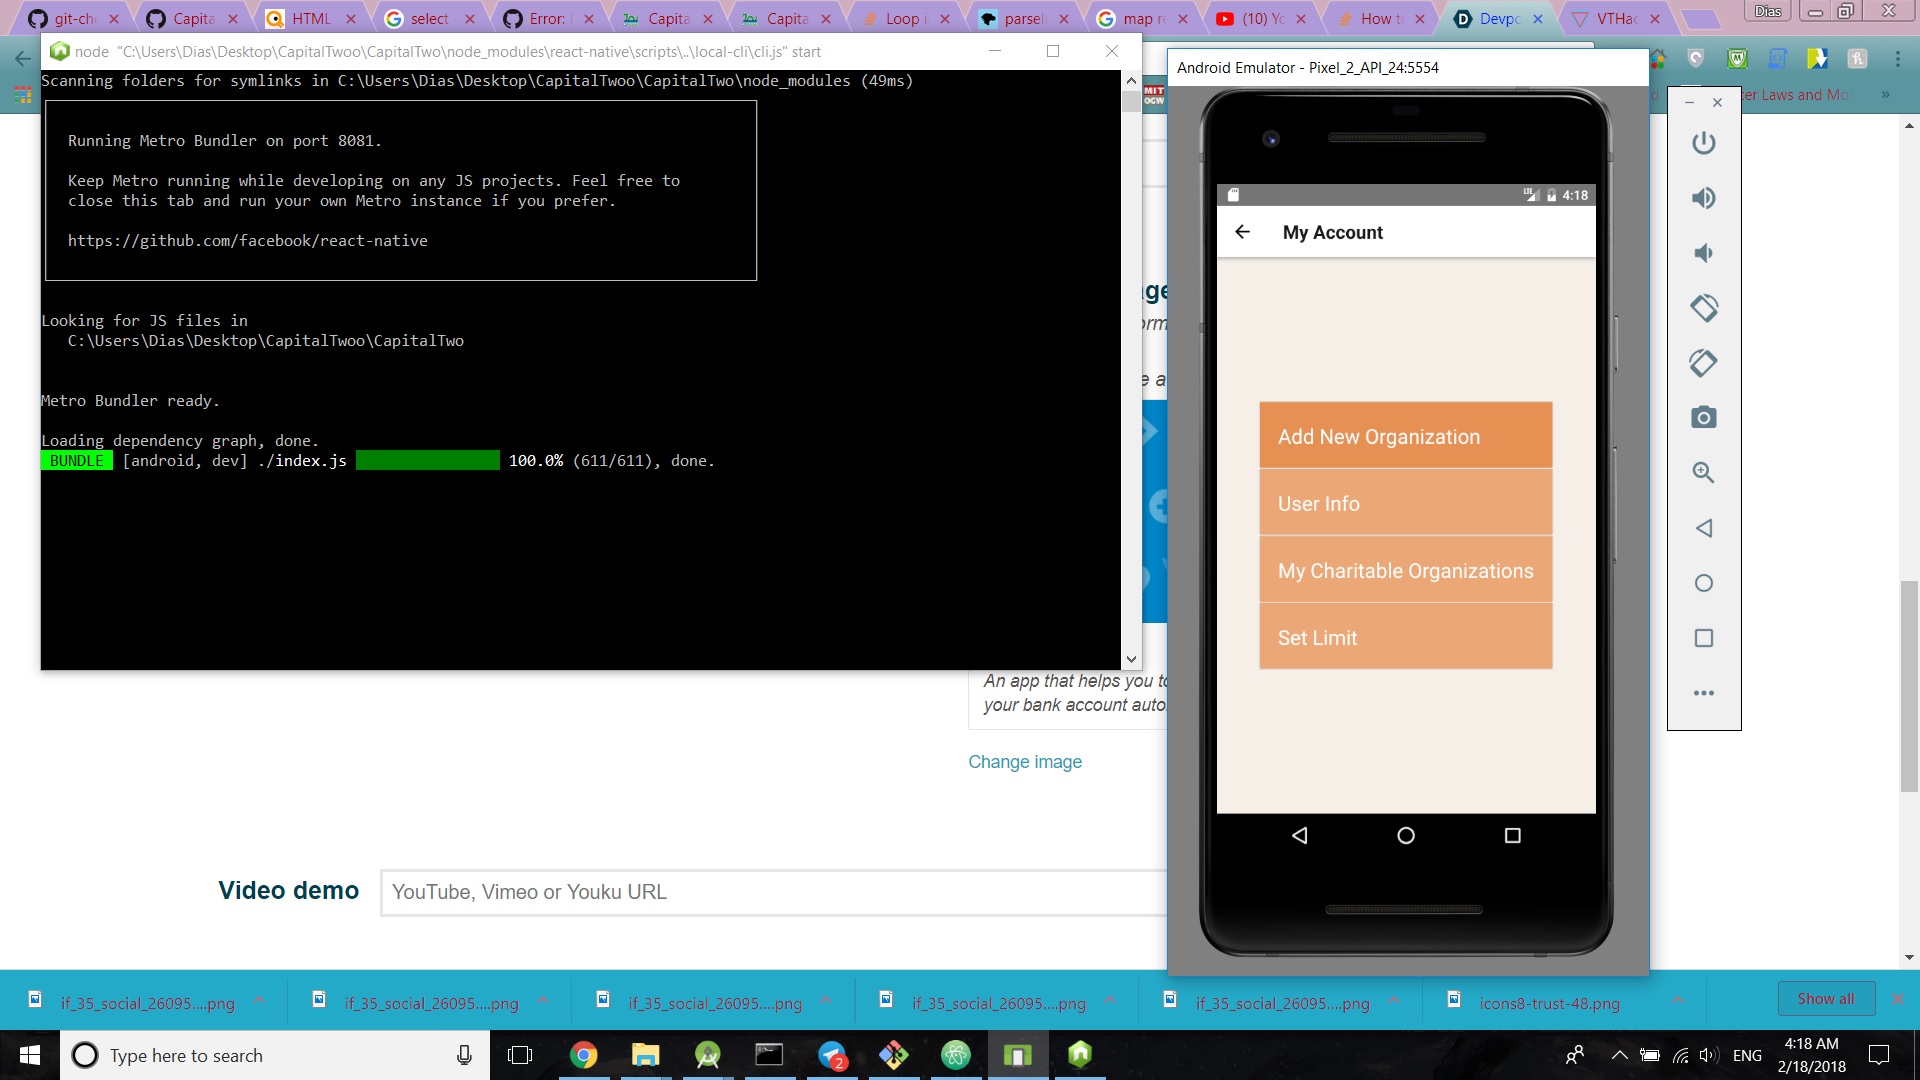Tap the Set Limit option
Screen dimensions: 1920x1080
[1405, 637]
